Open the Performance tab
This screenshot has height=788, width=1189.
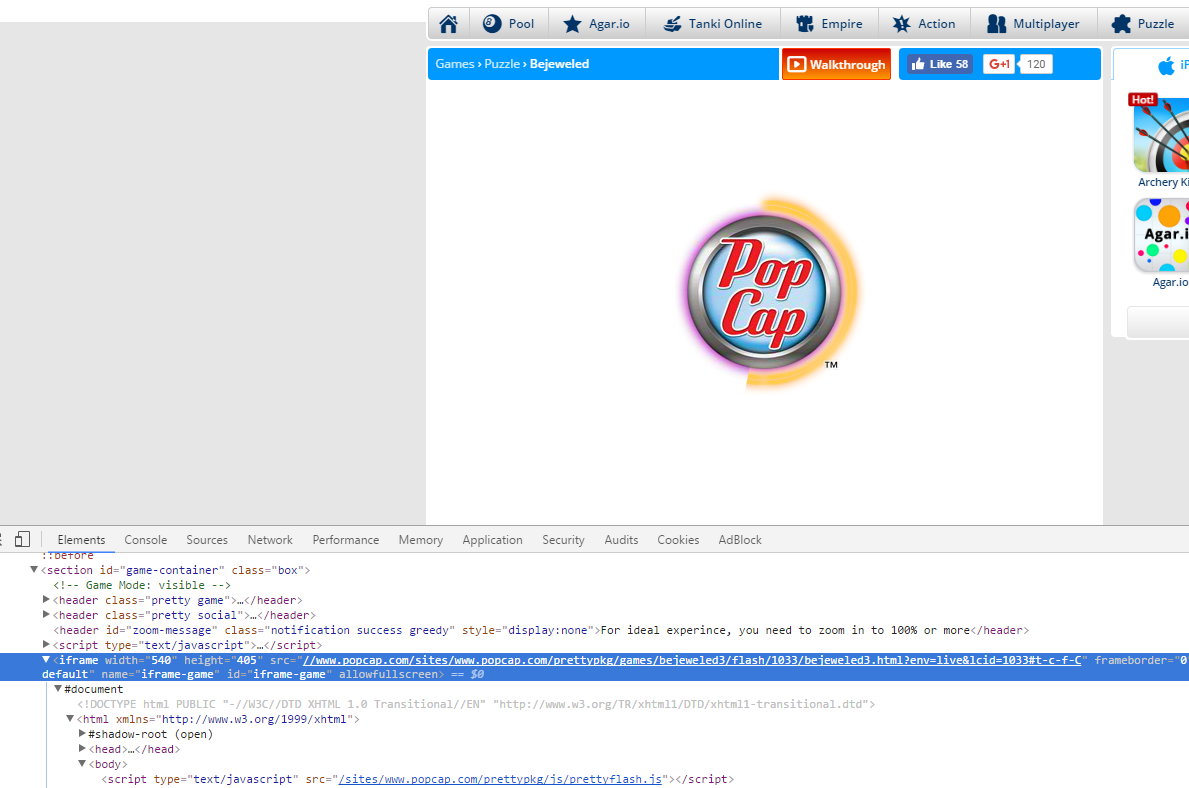coord(346,540)
